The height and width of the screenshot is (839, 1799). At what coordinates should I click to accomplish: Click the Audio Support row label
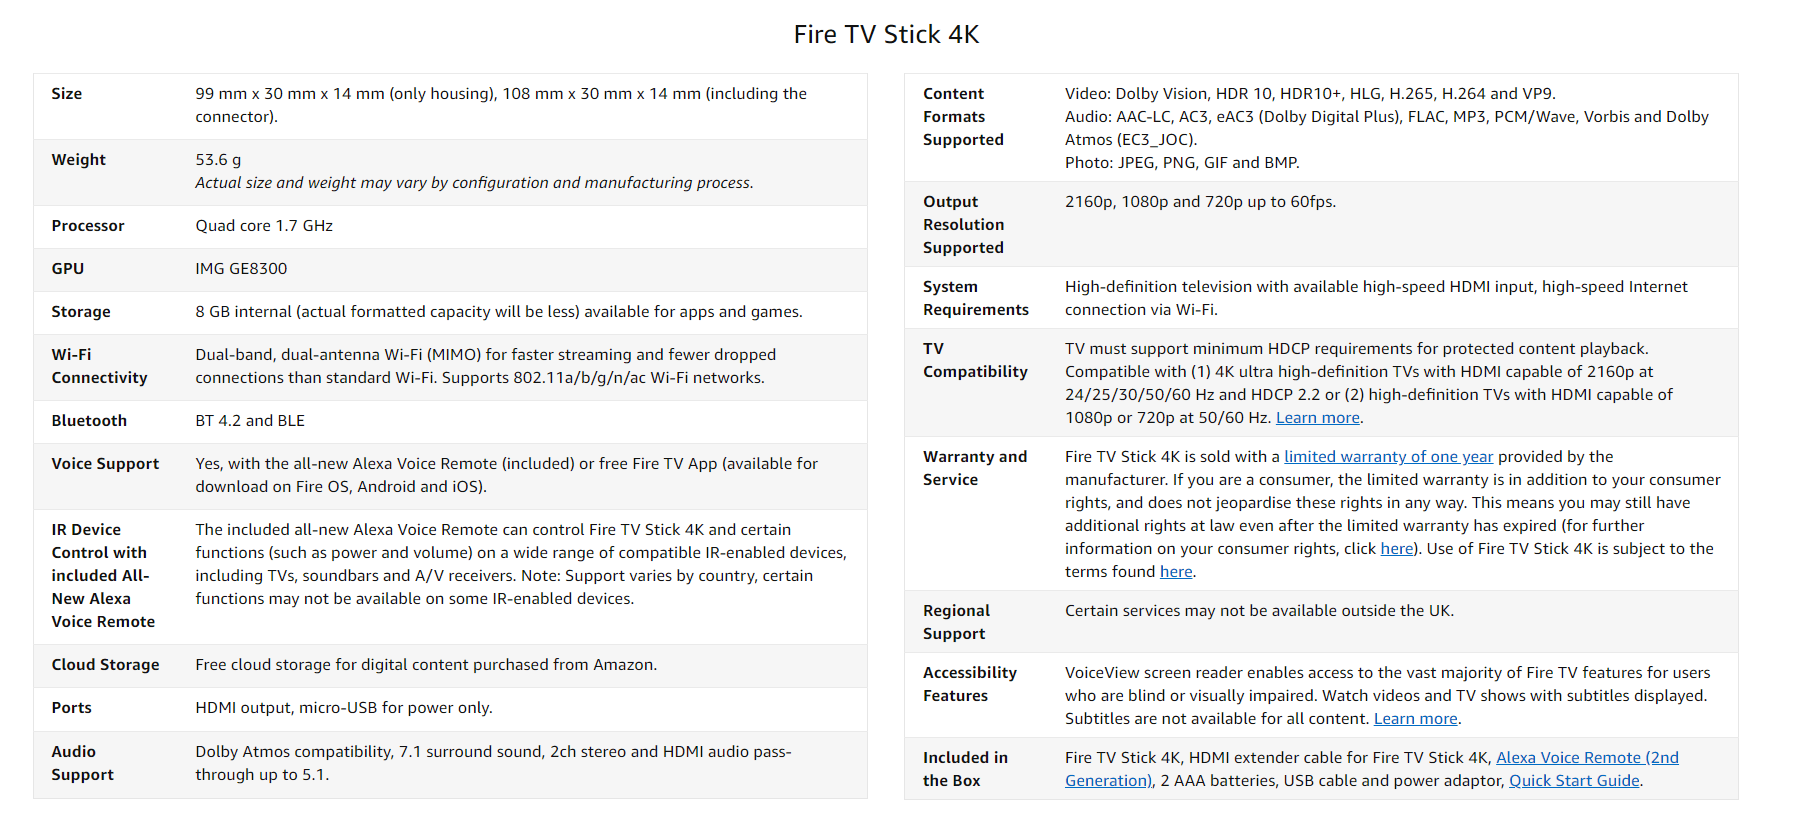click(x=82, y=763)
